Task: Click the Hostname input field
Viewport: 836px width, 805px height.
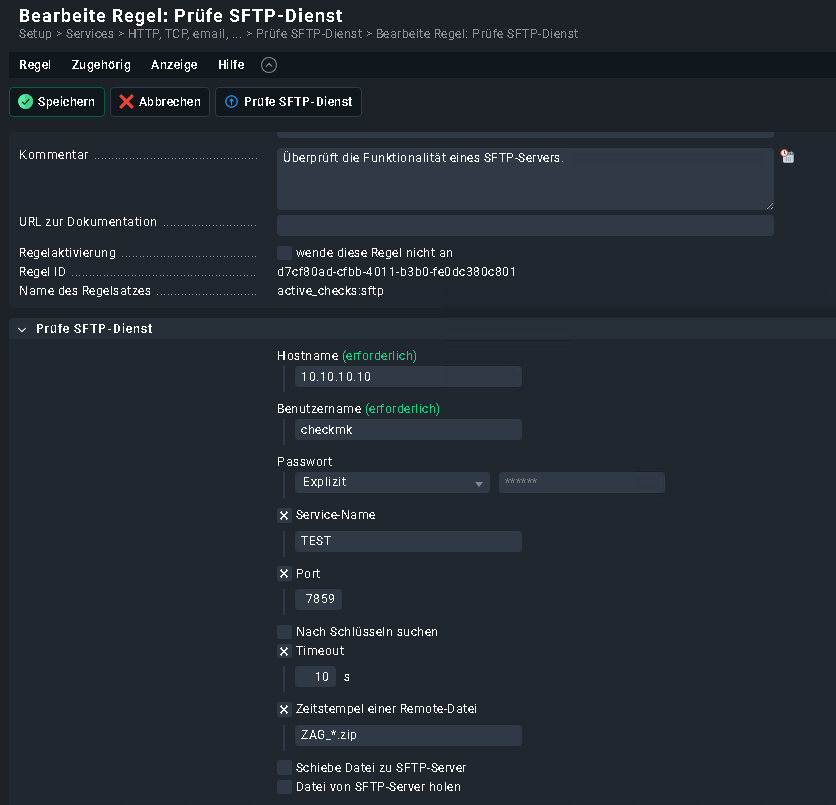Action: click(x=408, y=377)
